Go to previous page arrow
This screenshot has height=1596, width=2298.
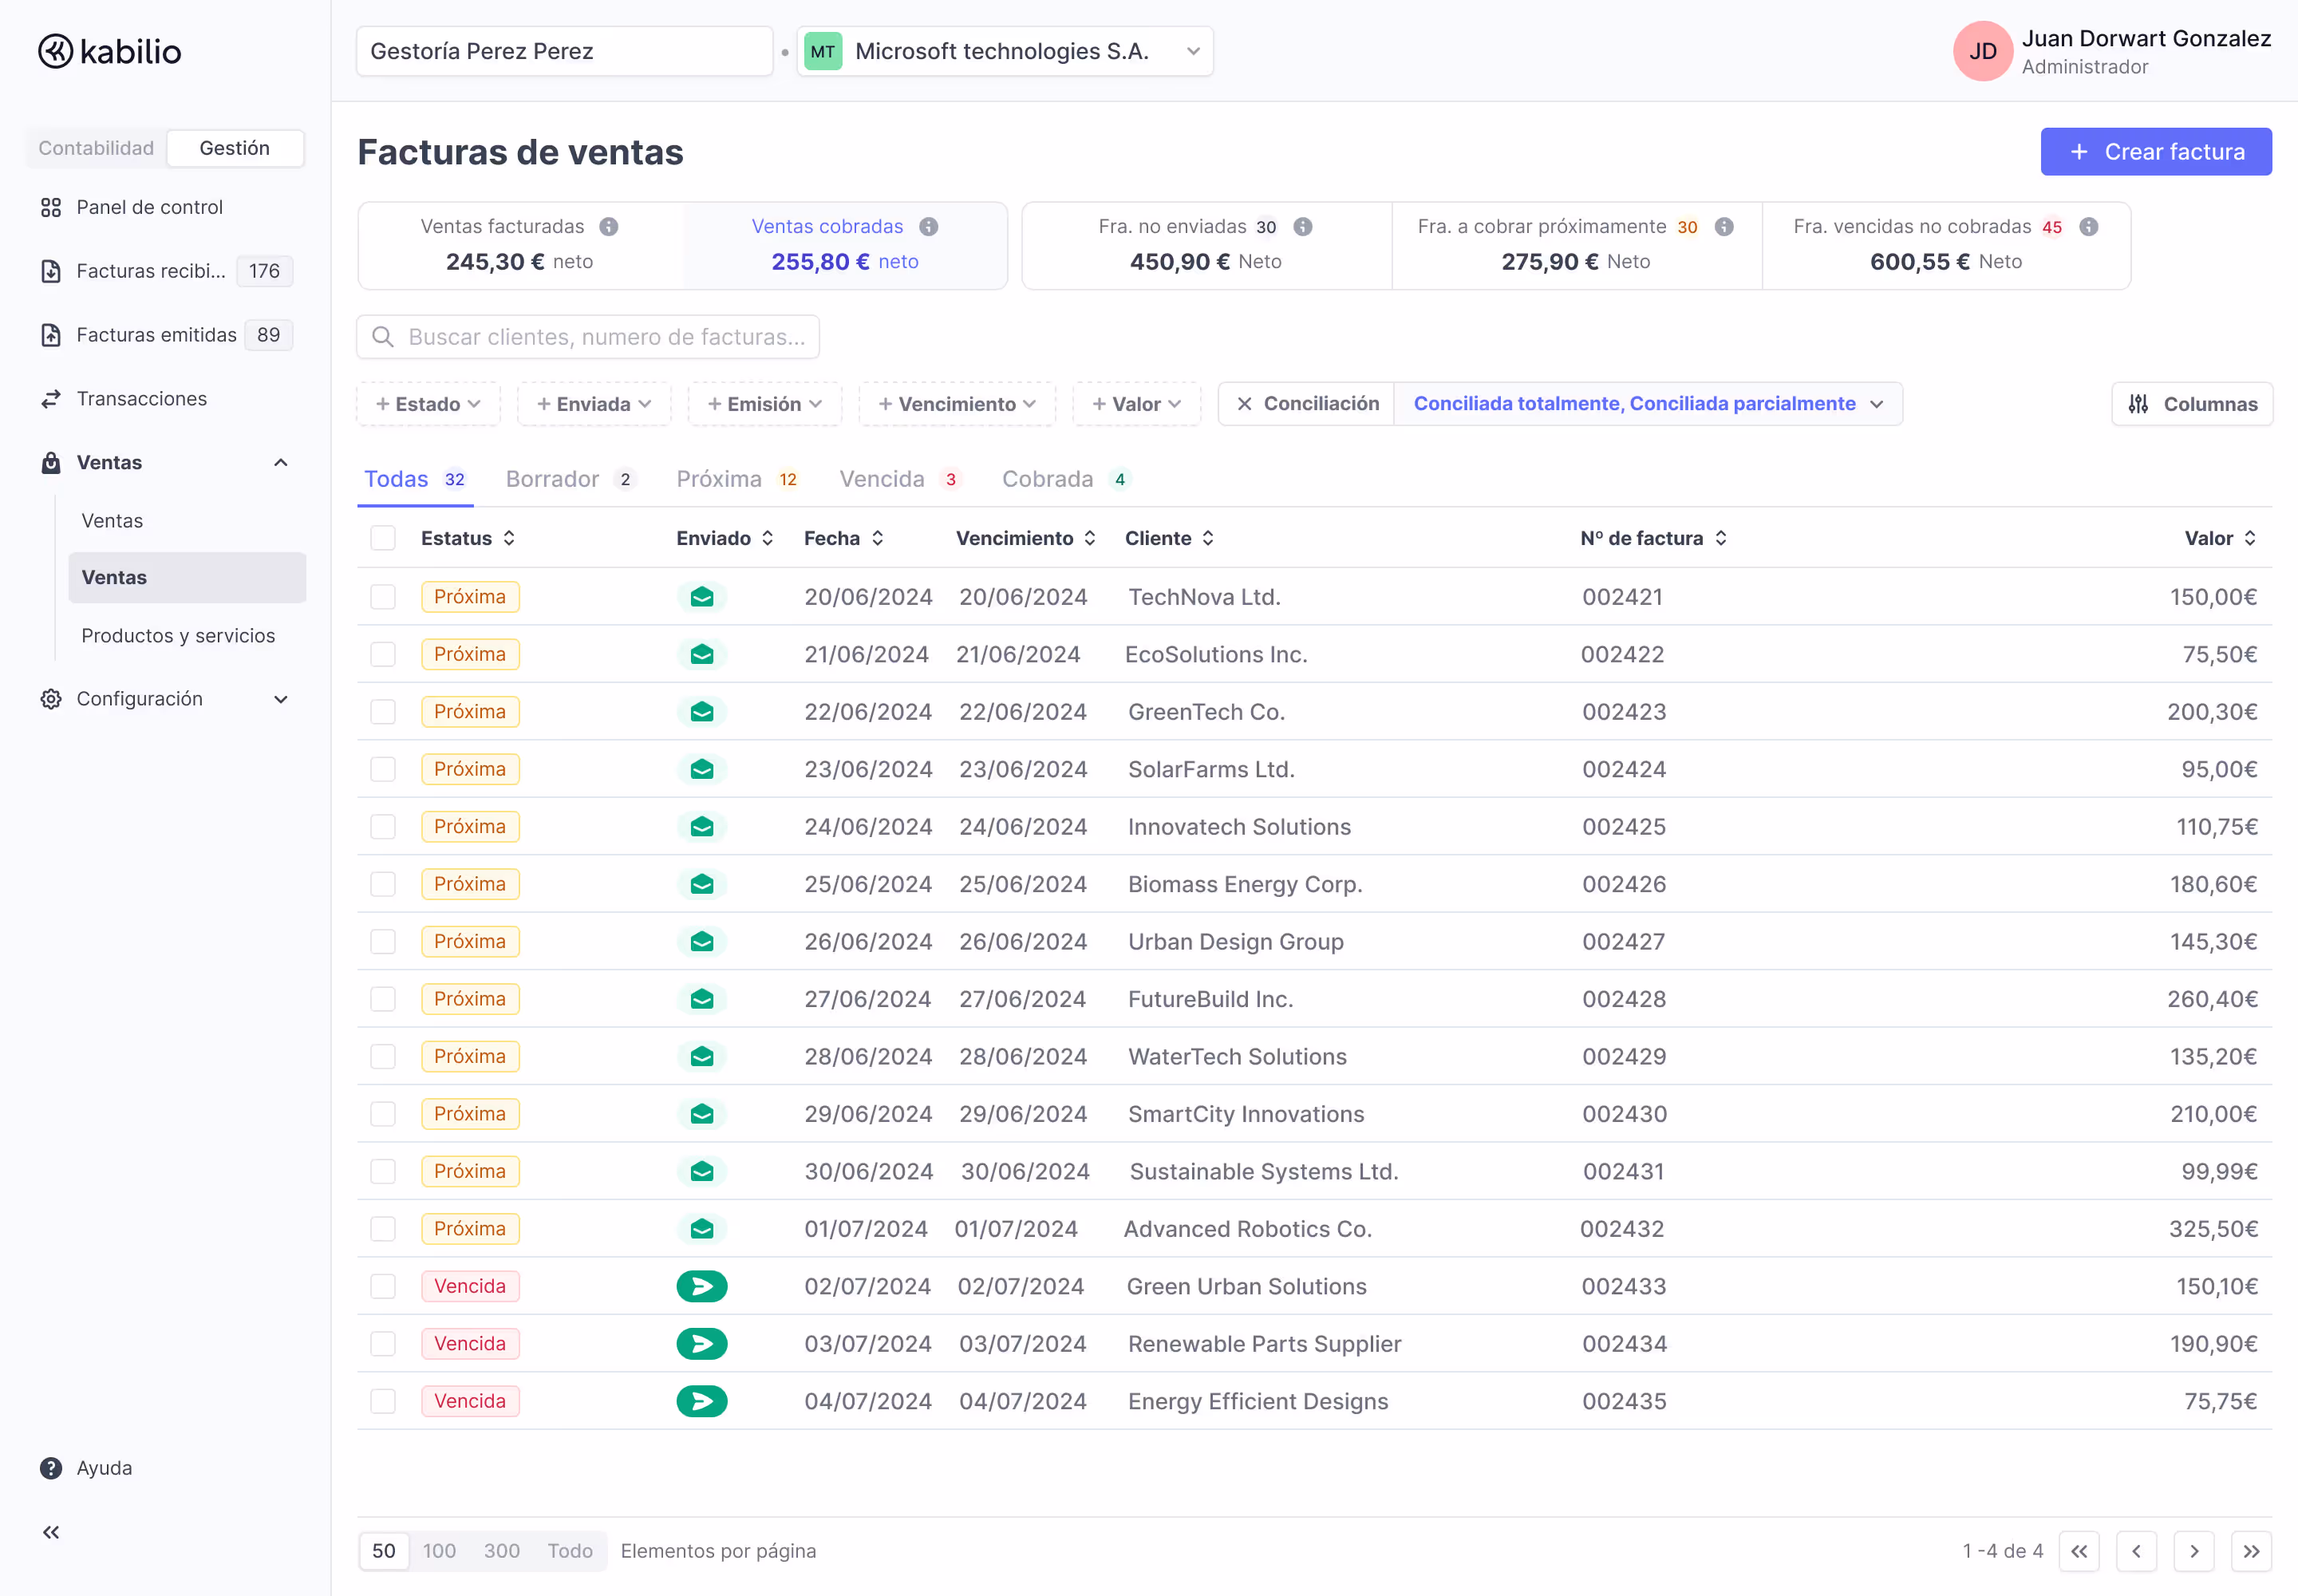tap(2137, 1551)
